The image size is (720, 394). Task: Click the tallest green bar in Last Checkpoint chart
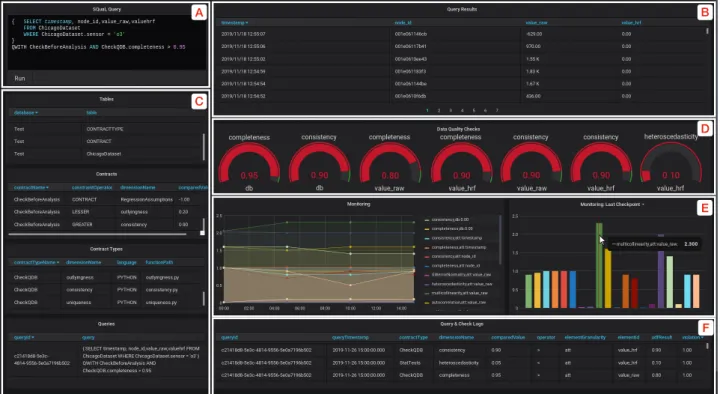tap(599, 265)
